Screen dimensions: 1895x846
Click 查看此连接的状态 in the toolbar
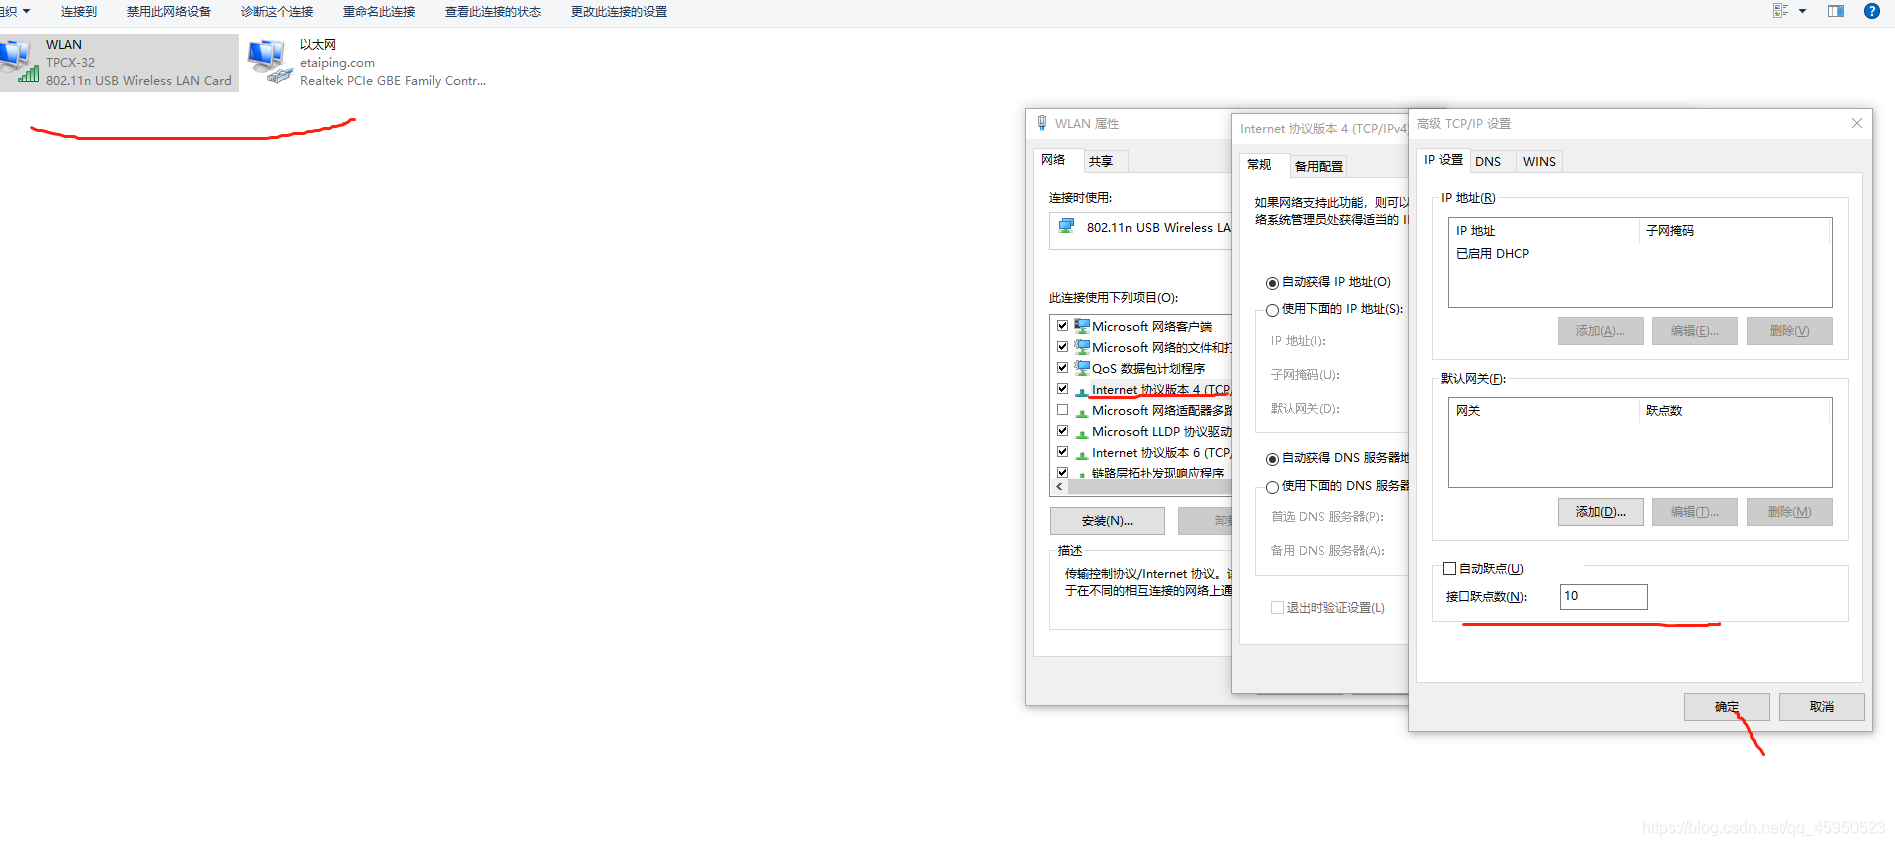[x=493, y=11]
